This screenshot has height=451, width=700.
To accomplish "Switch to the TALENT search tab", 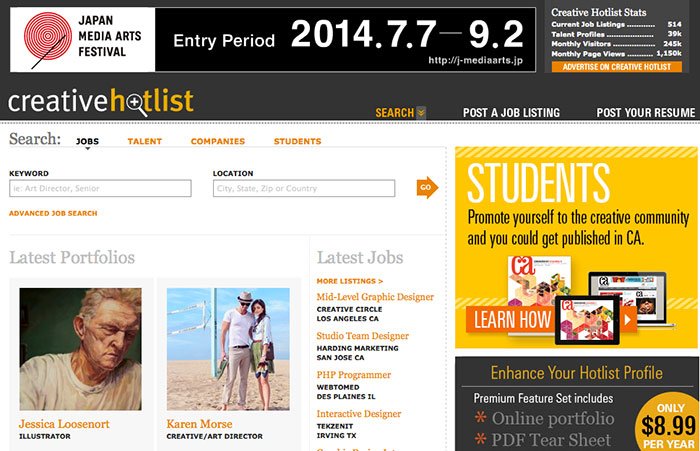I will 145,142.
